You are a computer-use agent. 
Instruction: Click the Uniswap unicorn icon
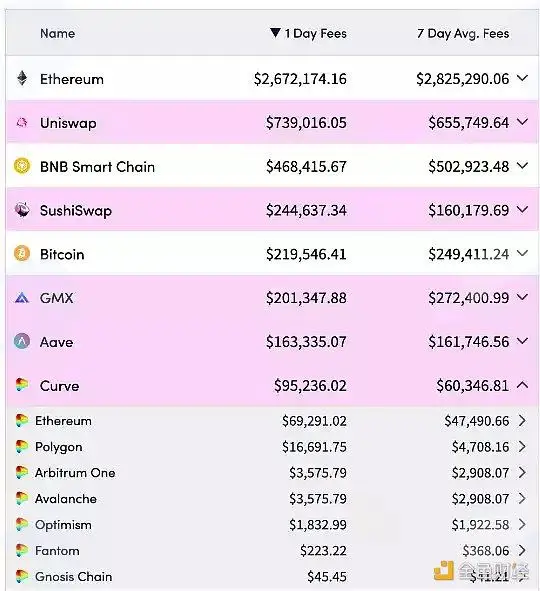pos(22,122)
